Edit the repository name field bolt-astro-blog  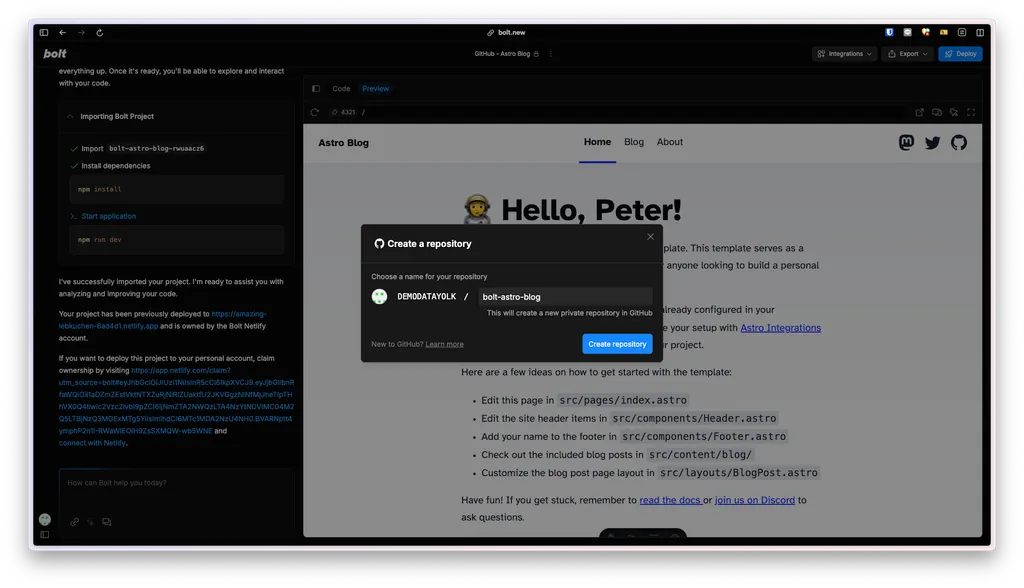point(566,297)
